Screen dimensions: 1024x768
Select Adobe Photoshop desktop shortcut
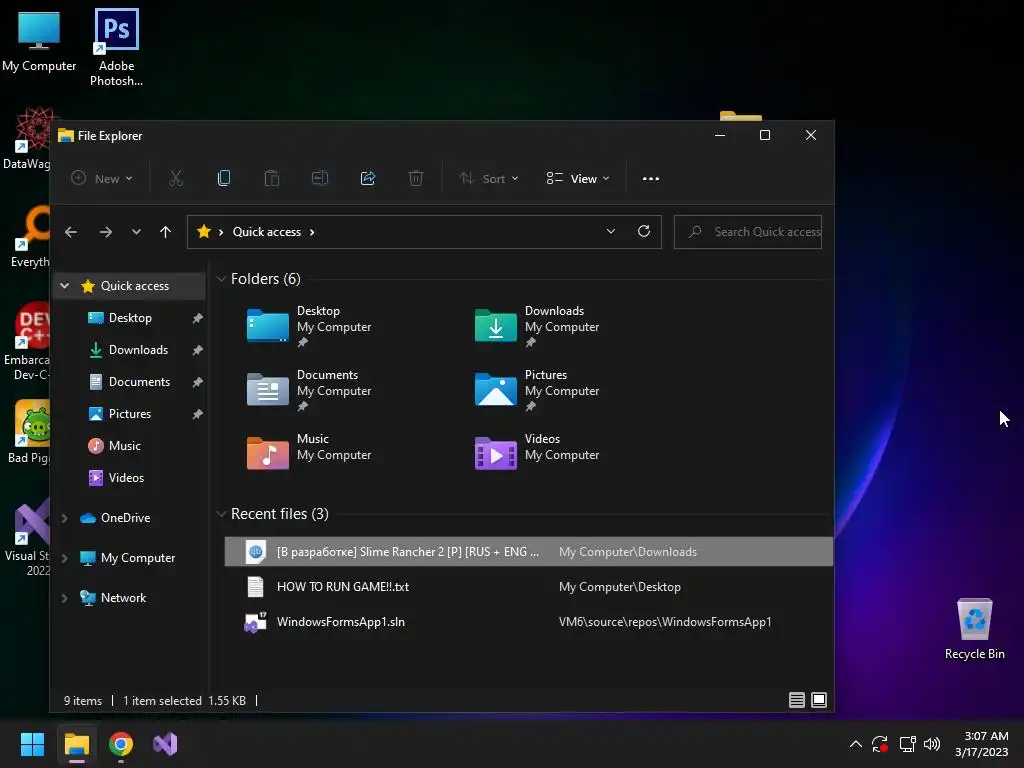(x=116, y=47)
